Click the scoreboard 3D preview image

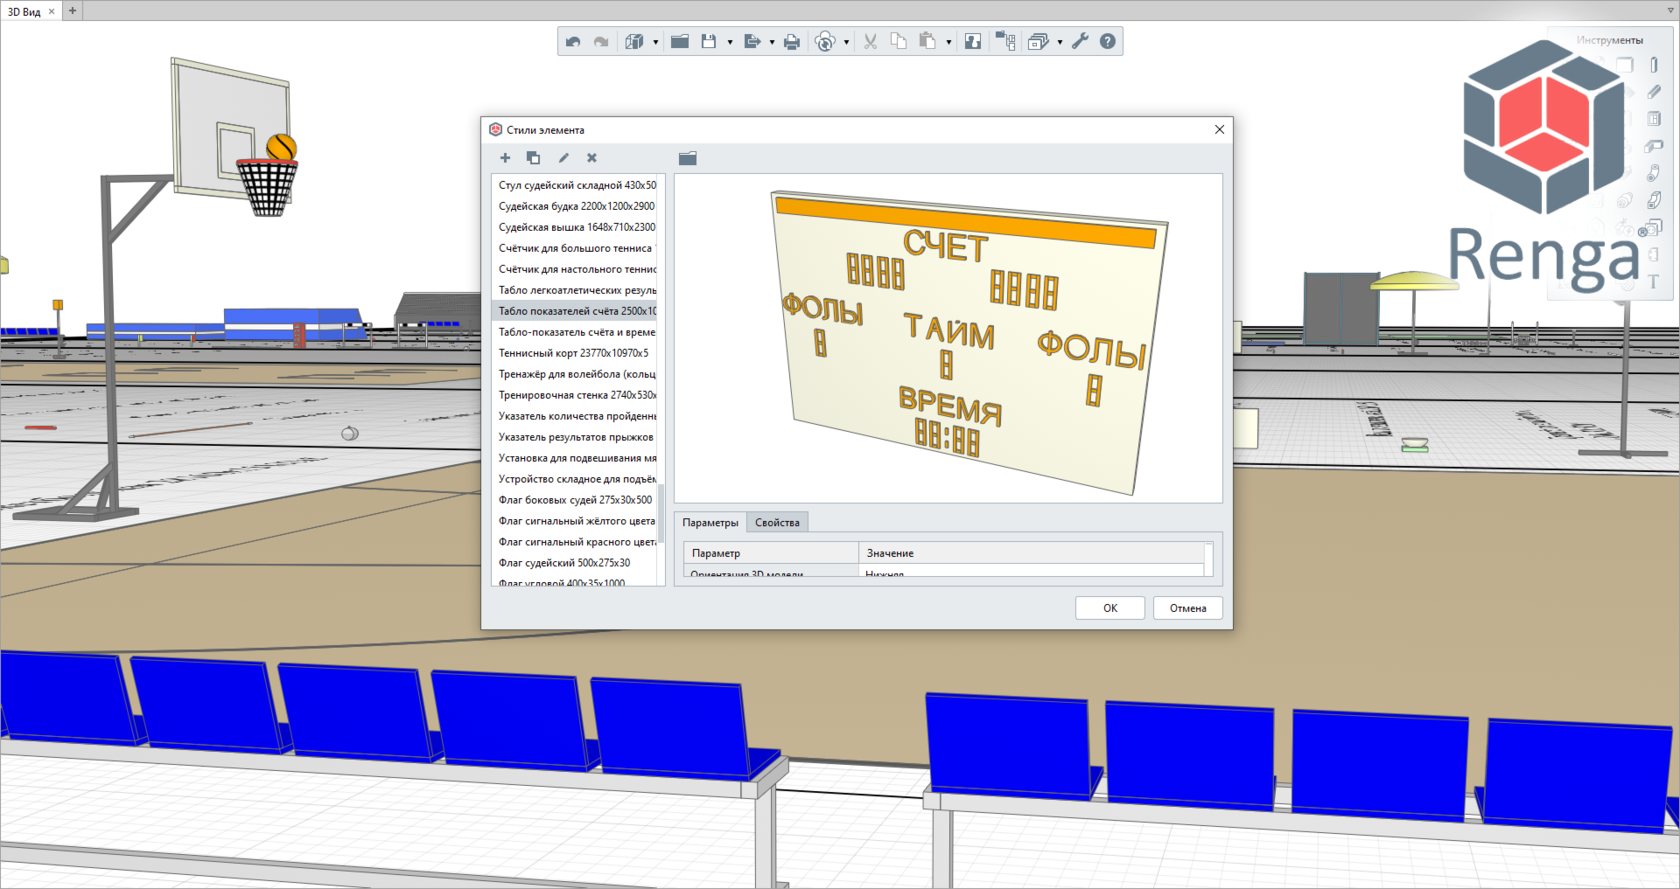948,338
